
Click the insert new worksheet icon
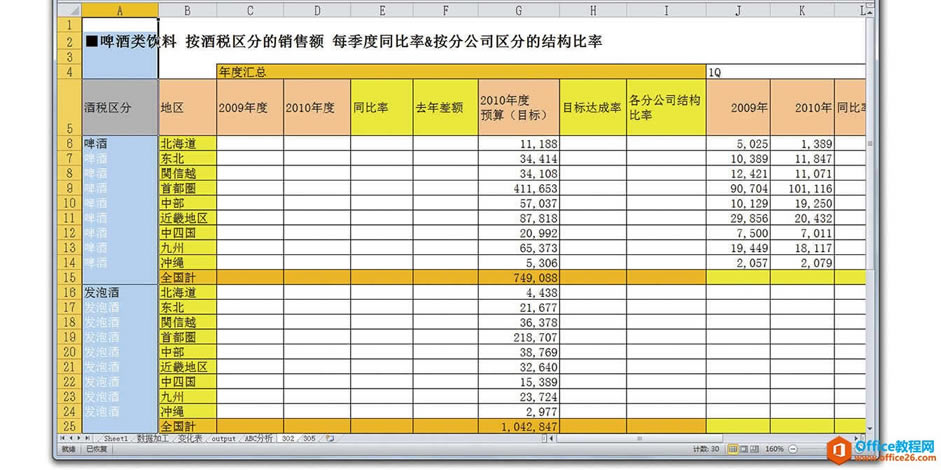(x=329, y=438)
